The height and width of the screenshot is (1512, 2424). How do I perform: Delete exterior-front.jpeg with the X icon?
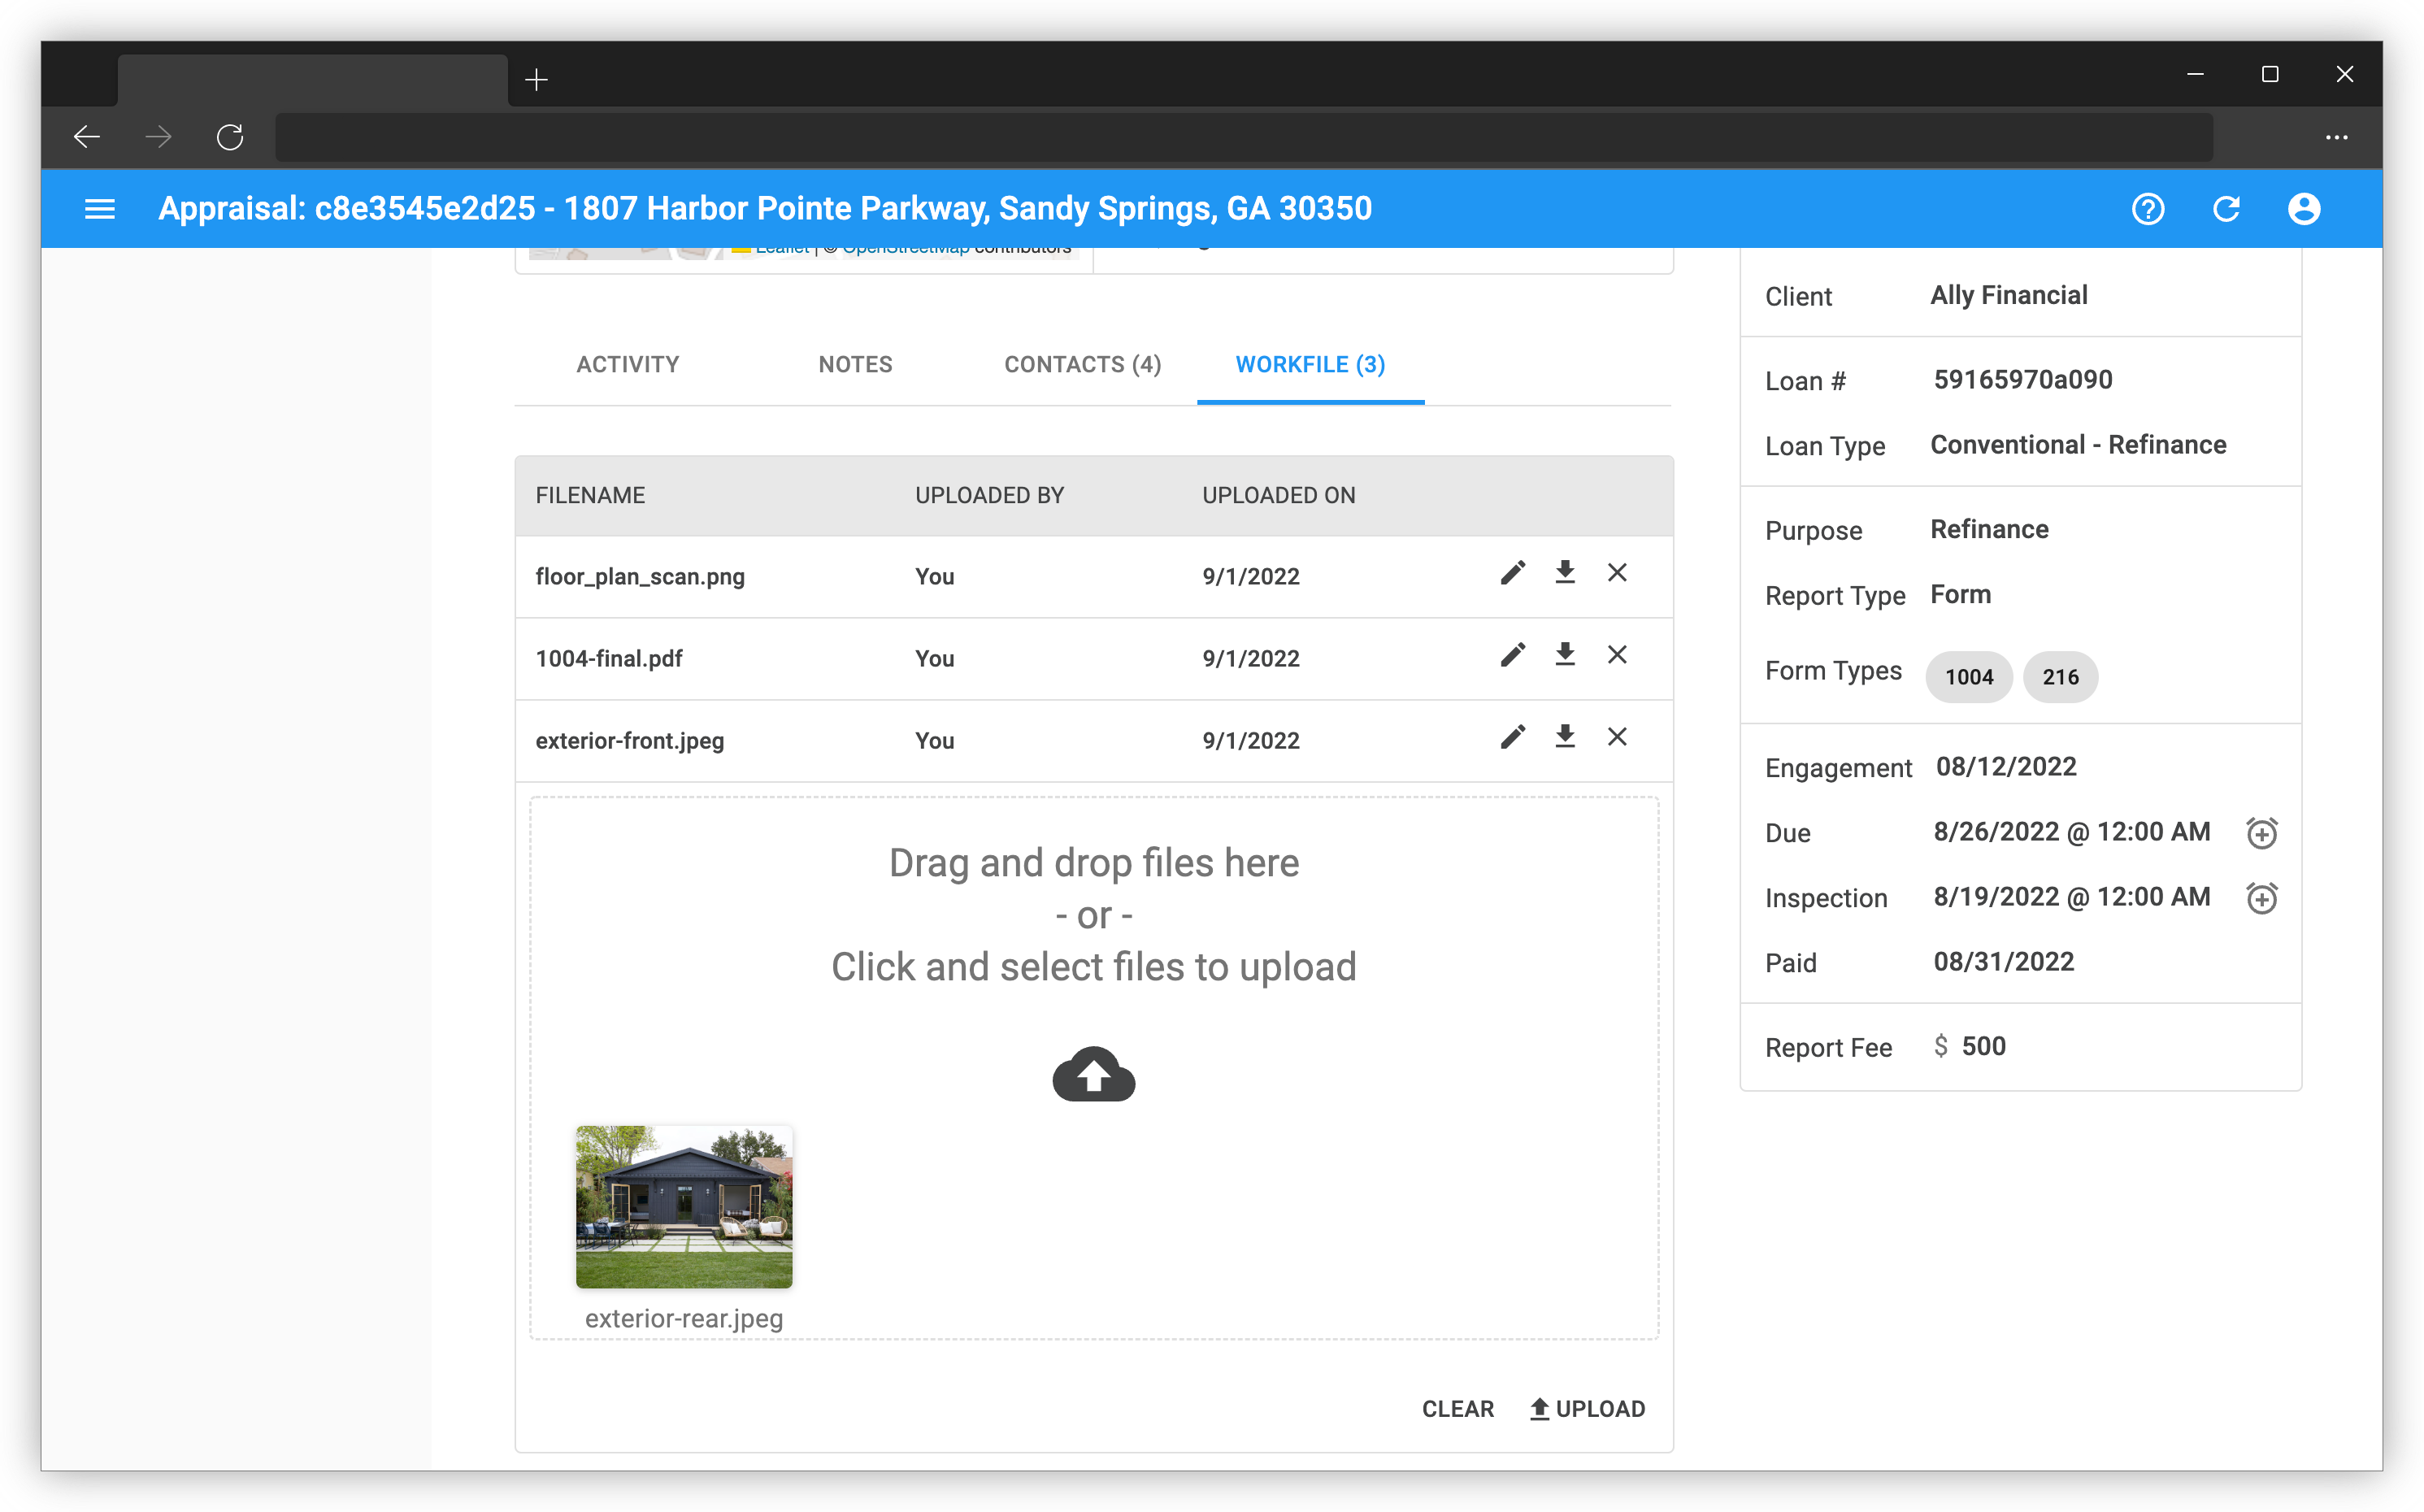[x=1618, y=737]
